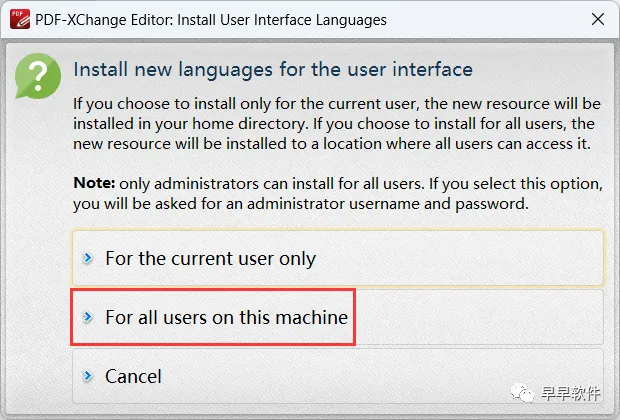The width and height of the screenshot is (620, 420).
Task: Click the 'If you select this option' text
Action: click(500, 184)
